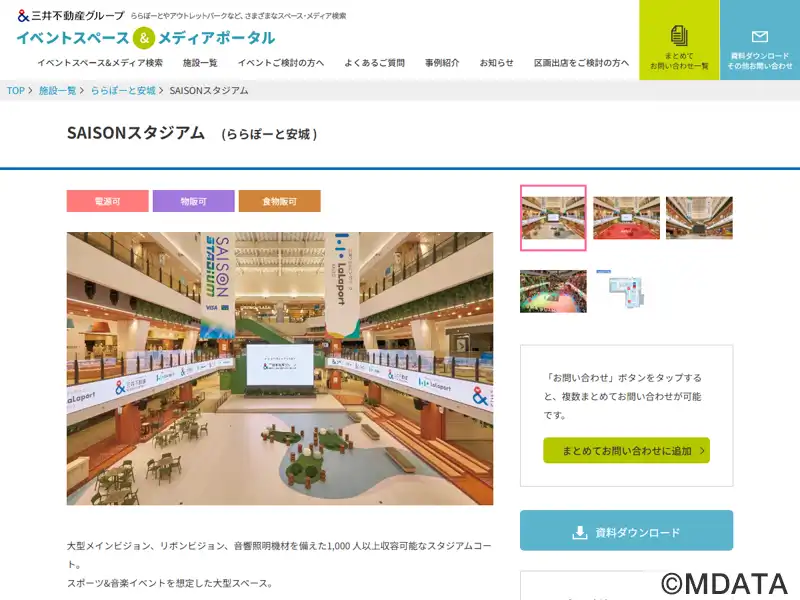Click the envelope icon for document download inquiries
Image resolution: width=800 pixels, height=600 pixels.
(760, 37)
